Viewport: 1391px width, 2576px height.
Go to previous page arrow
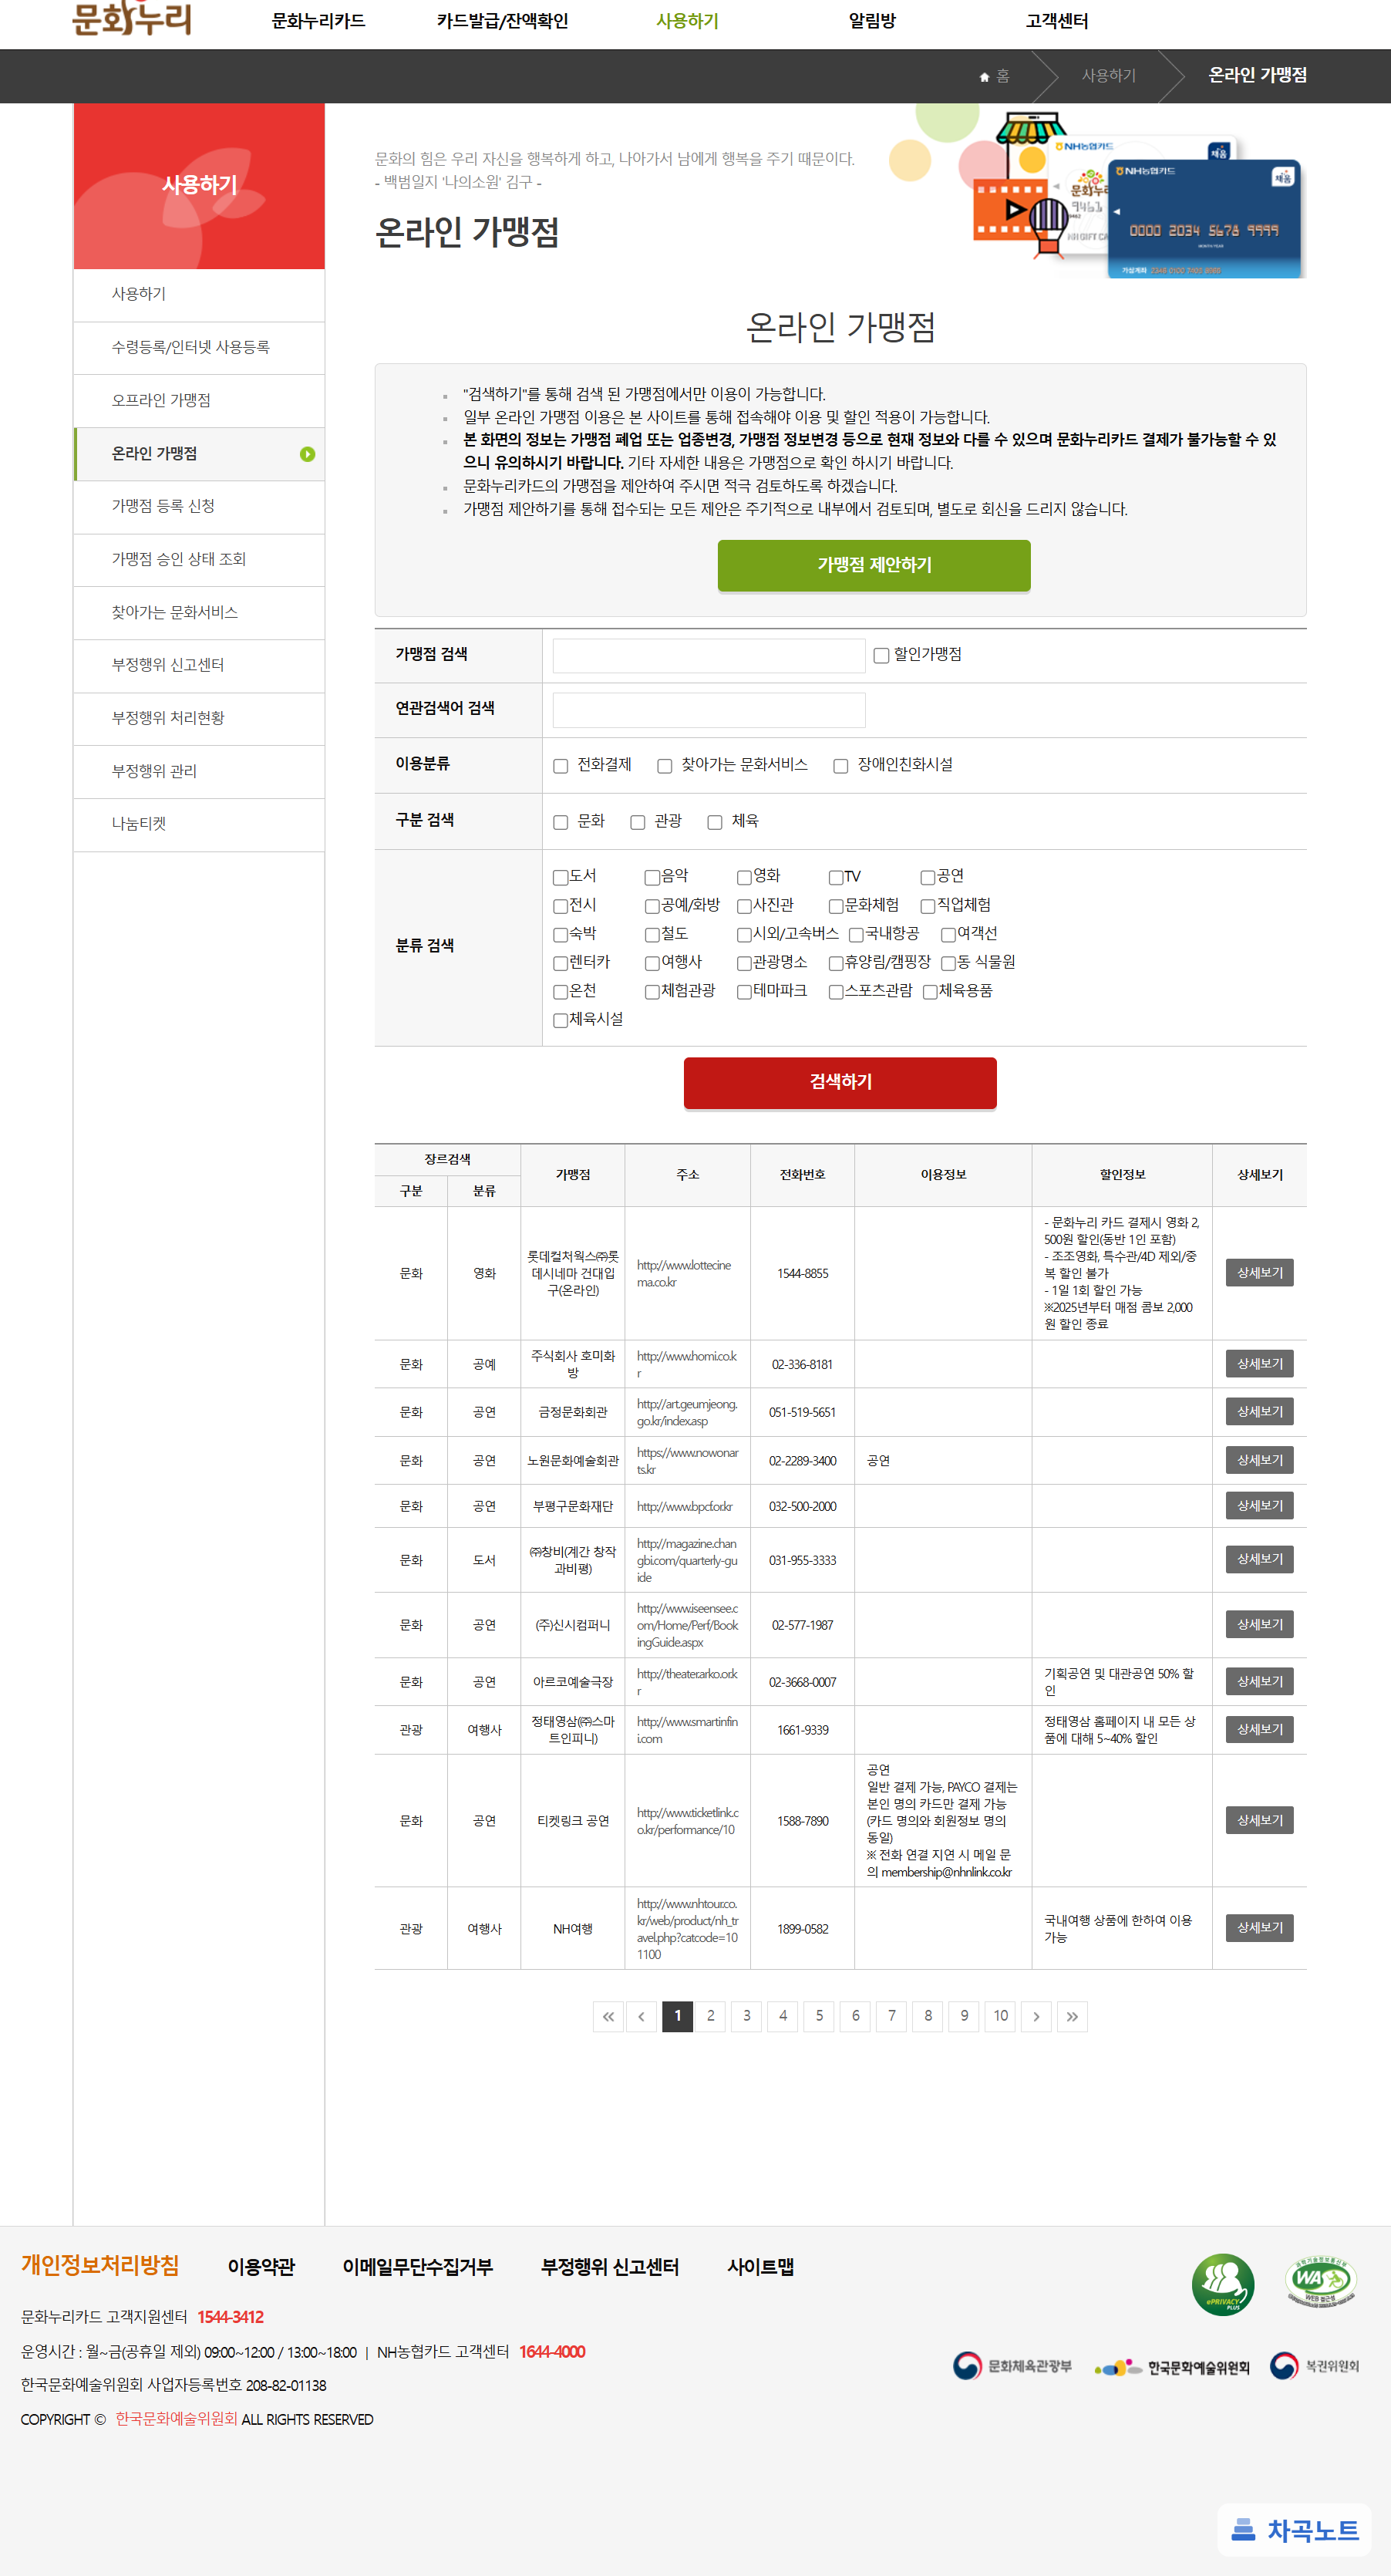tap(642, 2016)
